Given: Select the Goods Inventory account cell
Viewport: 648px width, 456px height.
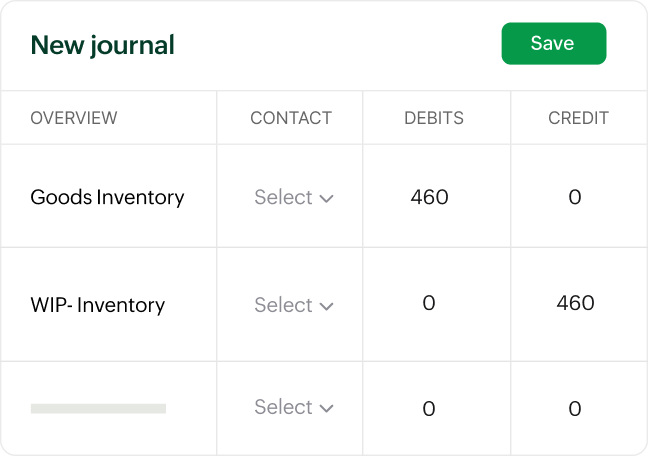Looking at the screenshot, I should pyautogui.click(x=107, y=197).
